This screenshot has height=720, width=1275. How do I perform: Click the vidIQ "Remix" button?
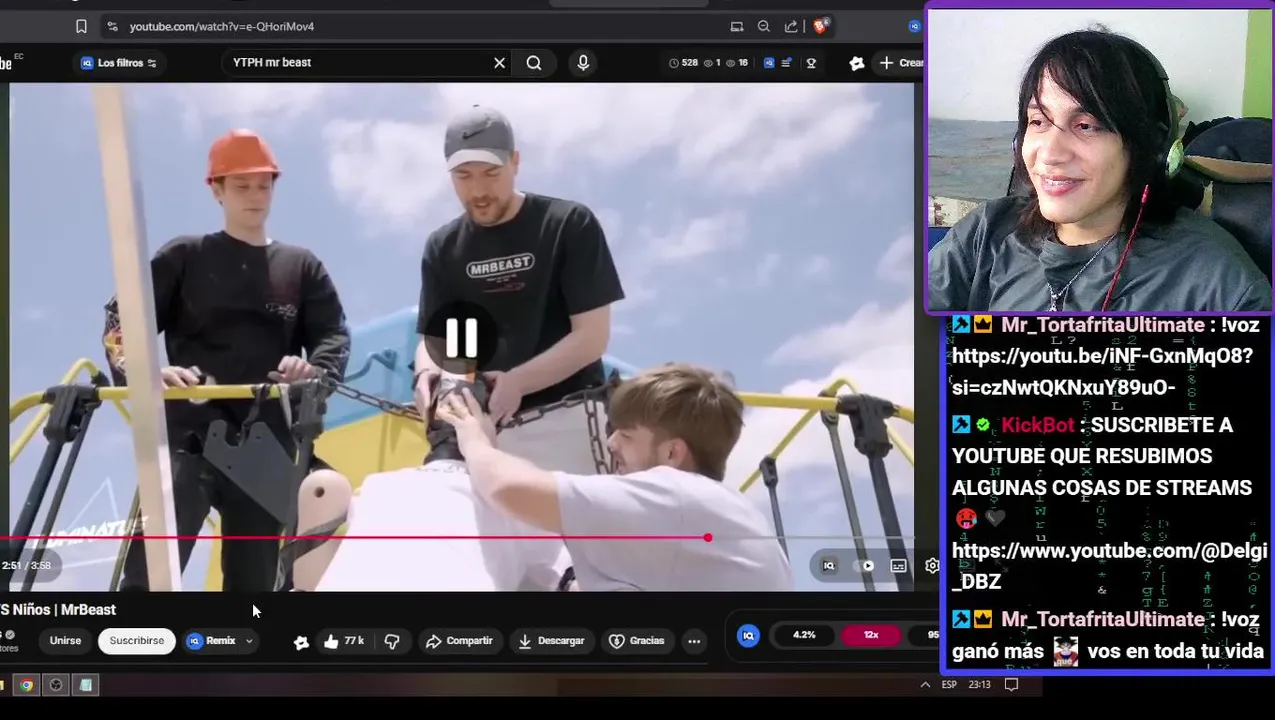coord(212,641)
